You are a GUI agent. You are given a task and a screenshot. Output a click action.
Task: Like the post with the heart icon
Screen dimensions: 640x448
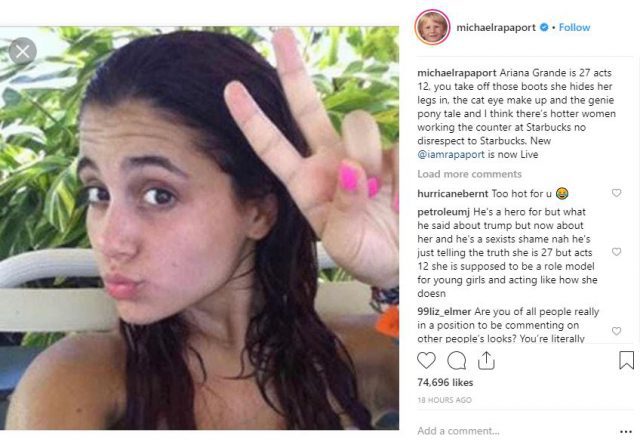426,361
